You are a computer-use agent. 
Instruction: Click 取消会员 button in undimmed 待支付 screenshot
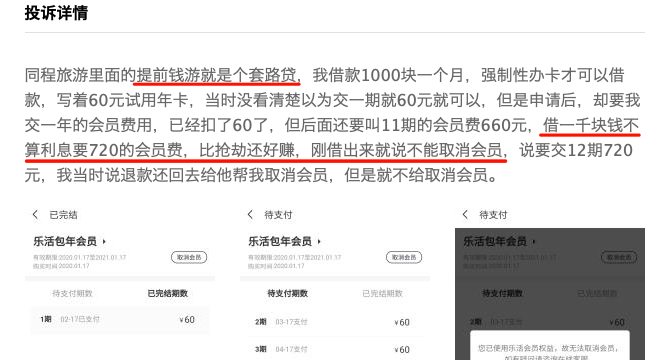[x=404, y=257]
